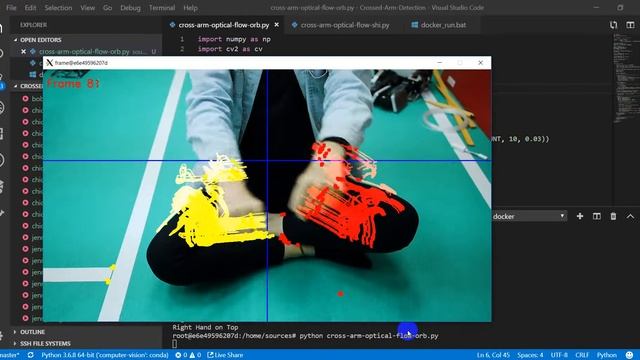Screen dimensions: 640x360
Task: Create a new terminal with plus icon
Action: 580,216
